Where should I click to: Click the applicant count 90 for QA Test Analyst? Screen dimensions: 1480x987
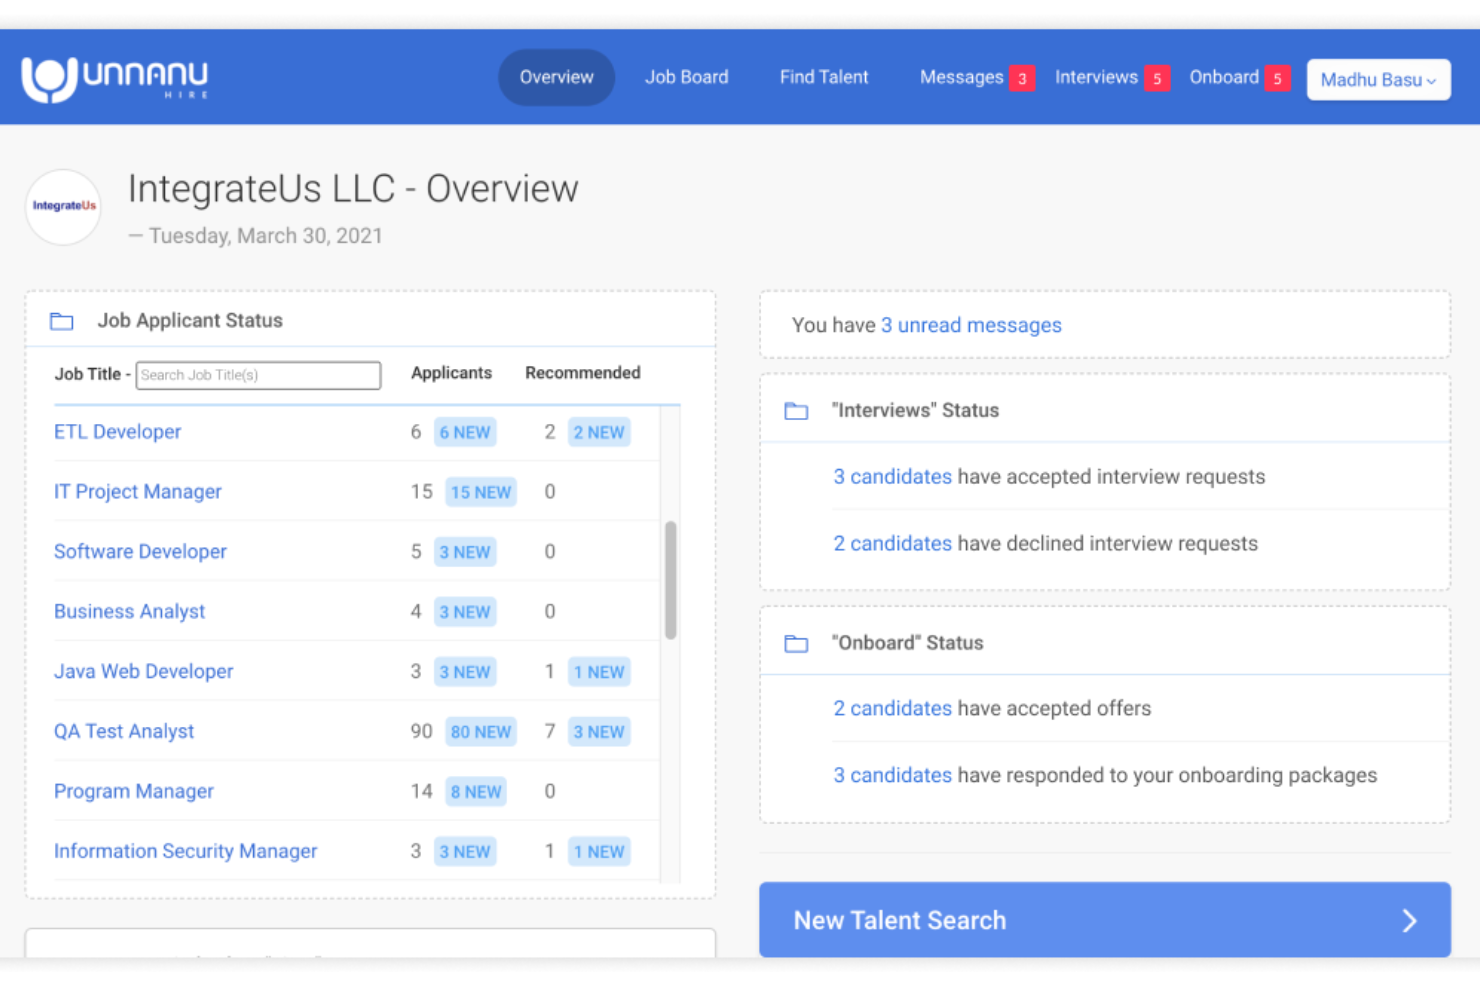click(x=421, y=732)
